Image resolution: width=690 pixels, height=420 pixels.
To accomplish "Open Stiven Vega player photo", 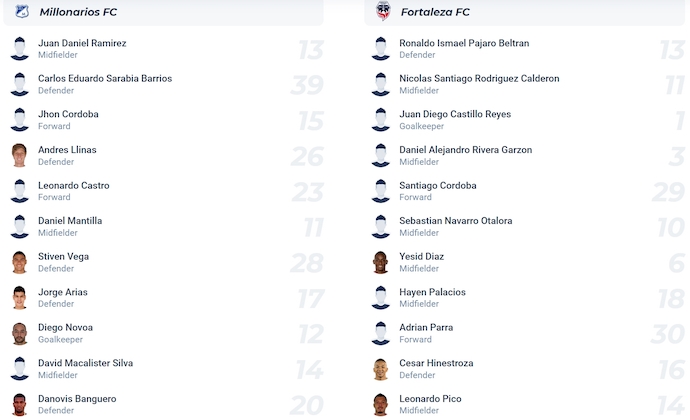I will pos(19,262).
